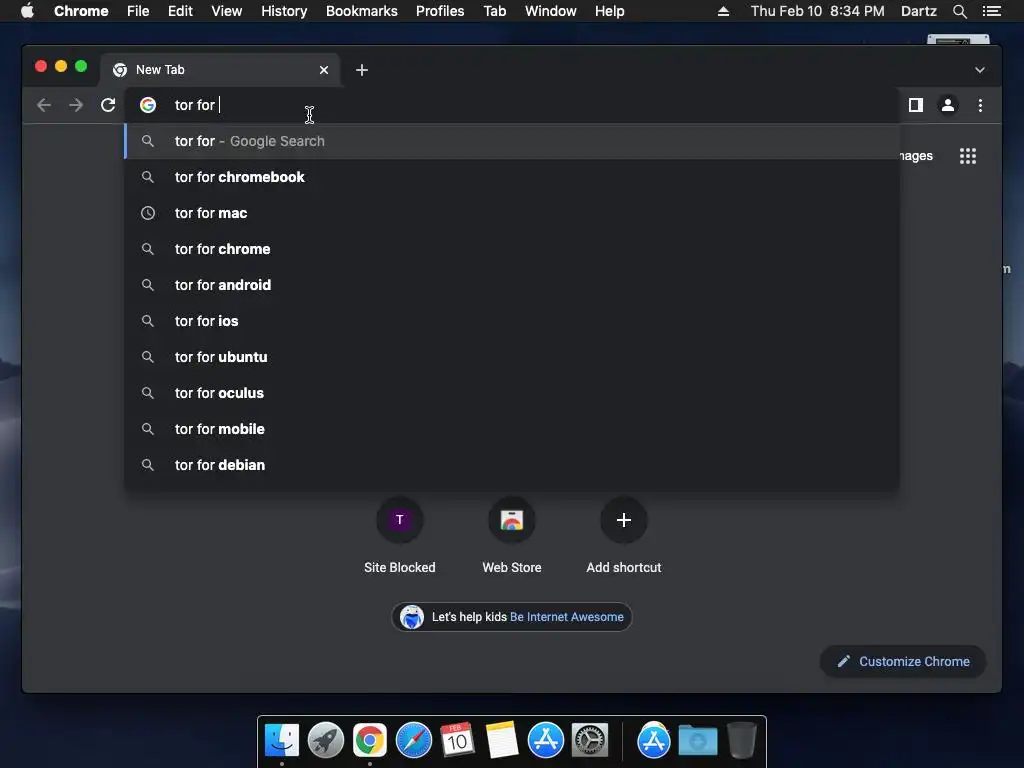
Task: Click the Chrome icon in the Dock
Action: click(370, 741)
